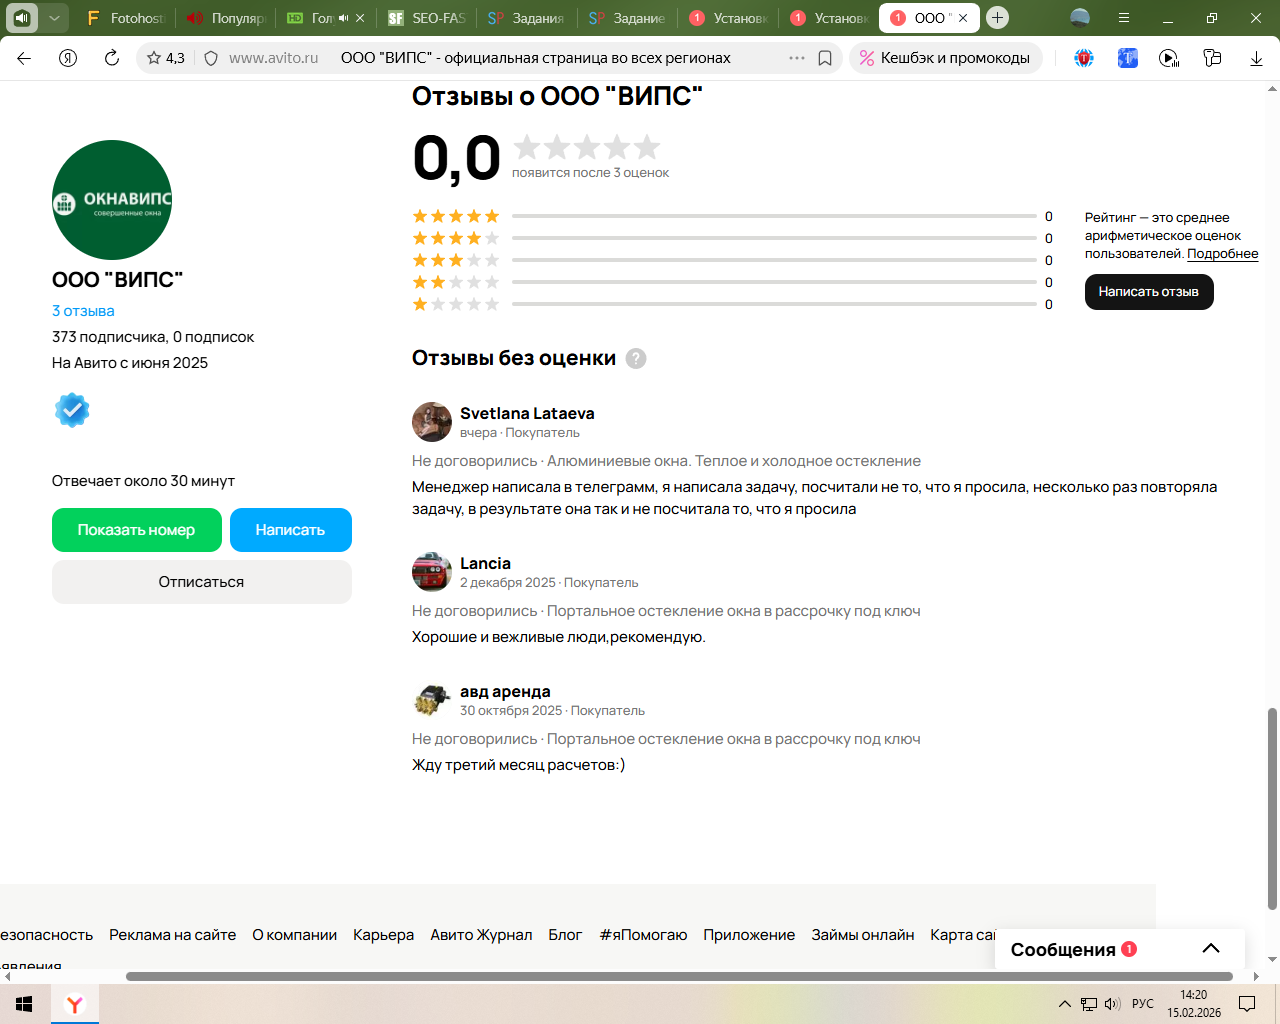Open the Авито Журнал footer link
1280x1024 pixels.
click(x=482, y=935)
